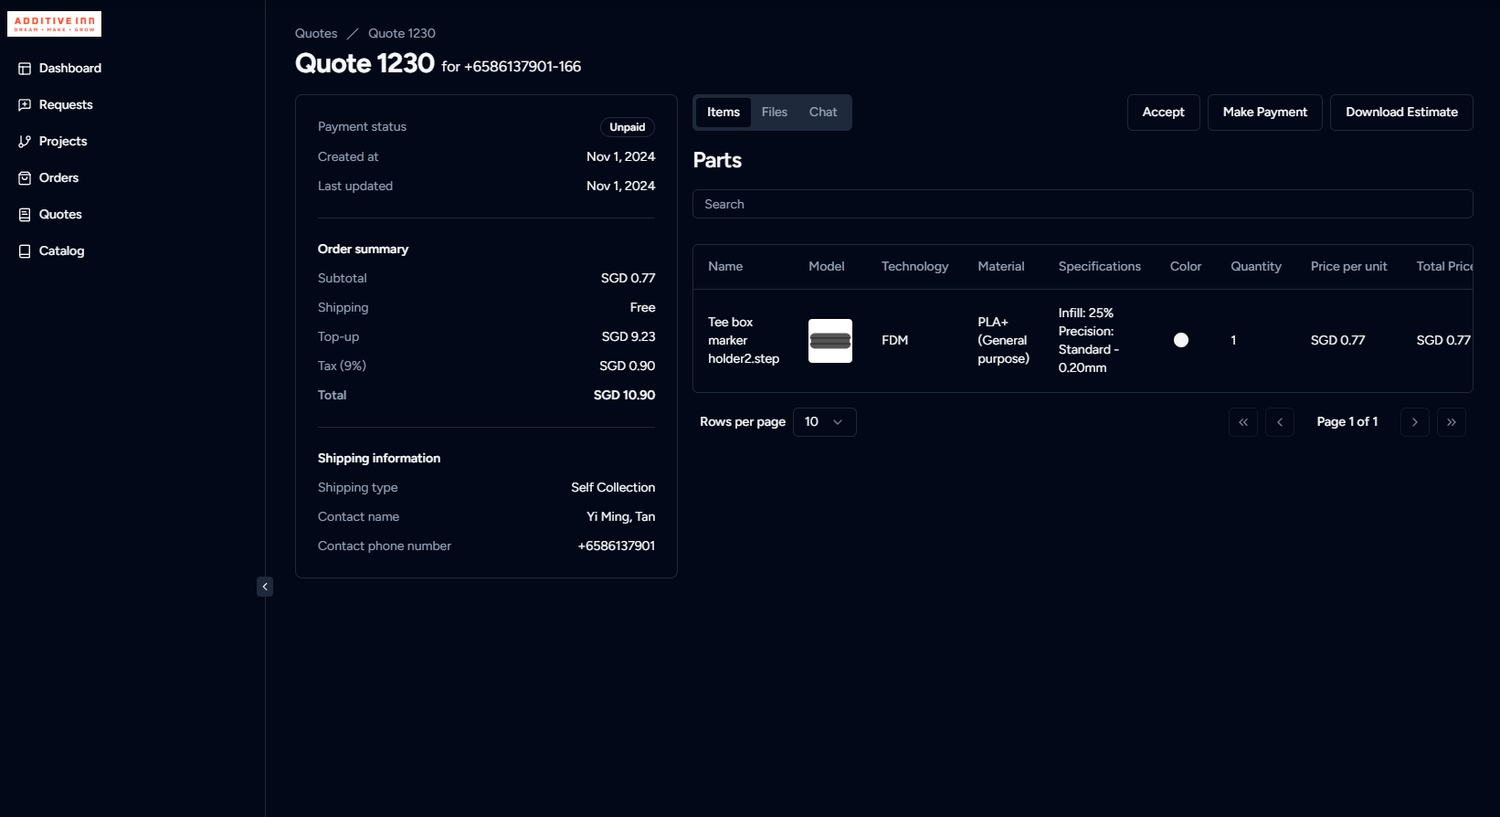Open the rows per page dropdown

coord(823,421)
